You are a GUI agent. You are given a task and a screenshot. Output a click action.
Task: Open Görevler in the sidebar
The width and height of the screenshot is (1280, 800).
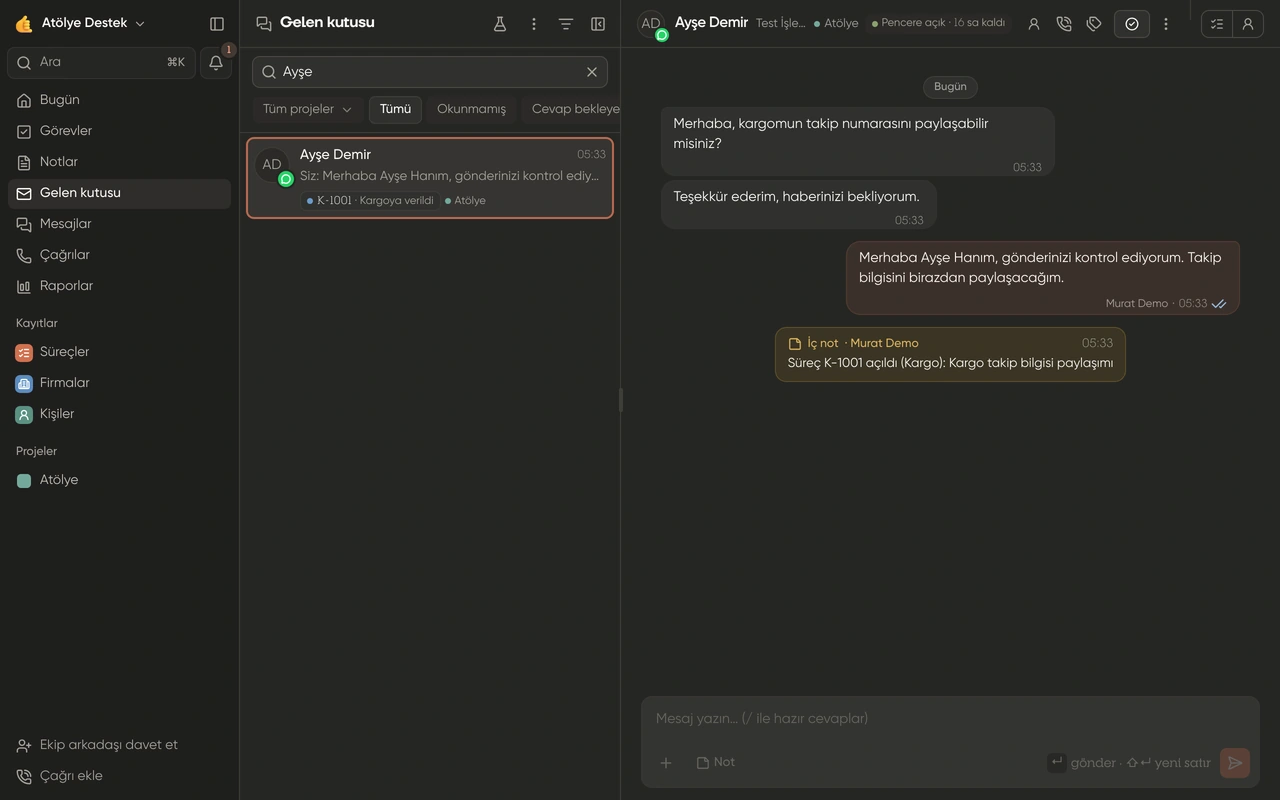[x=119, y=131]
